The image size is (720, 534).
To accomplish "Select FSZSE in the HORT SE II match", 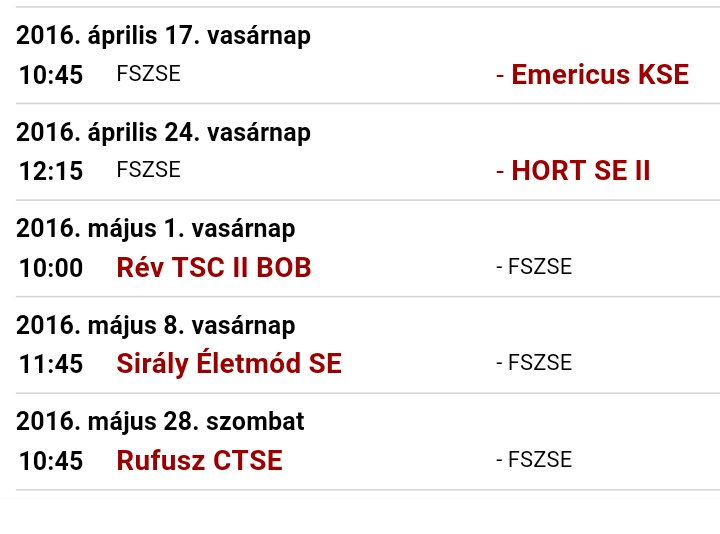I will tap(148, 170).
